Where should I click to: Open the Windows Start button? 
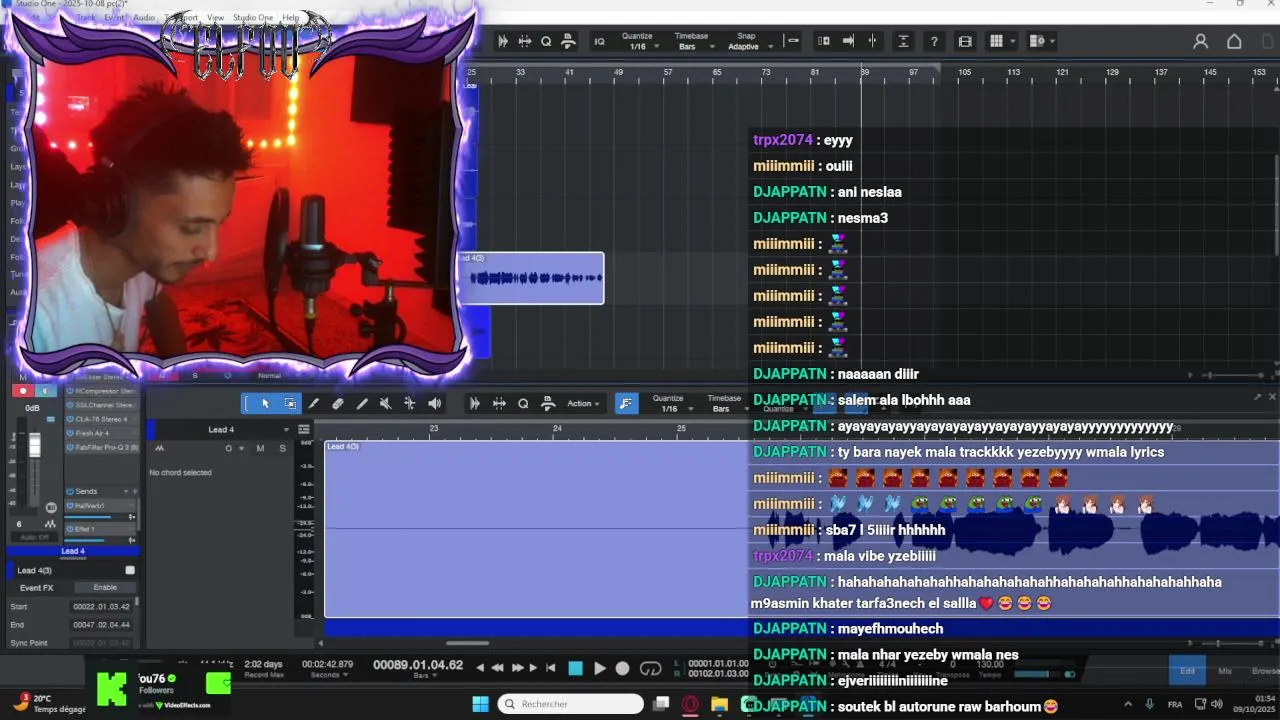pos(479,703)
